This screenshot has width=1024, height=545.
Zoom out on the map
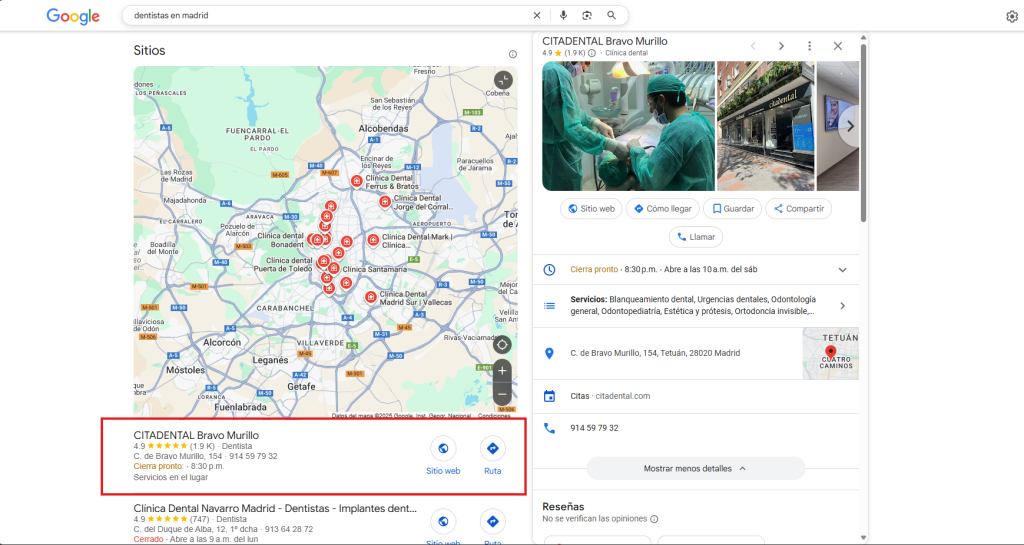[x=502, y=394]
